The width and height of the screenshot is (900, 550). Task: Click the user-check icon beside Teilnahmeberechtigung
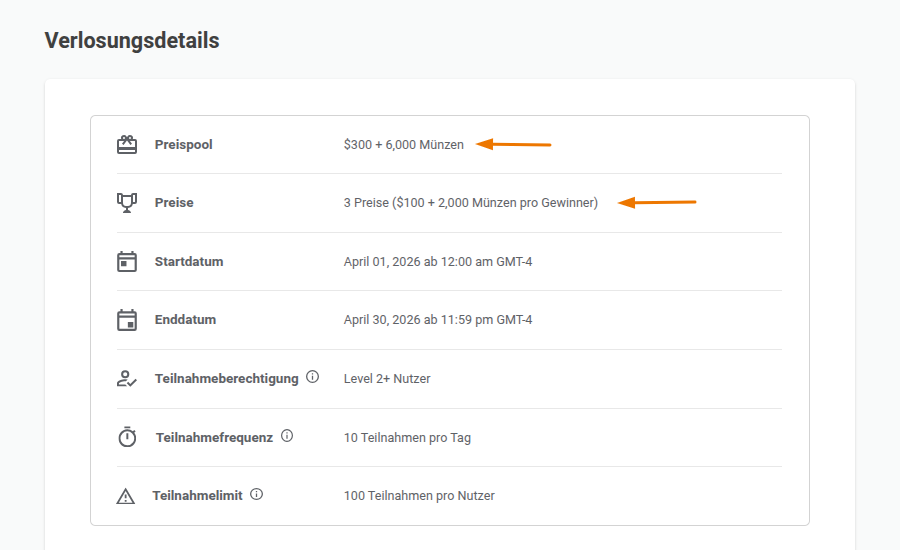[x=127, y=379]
